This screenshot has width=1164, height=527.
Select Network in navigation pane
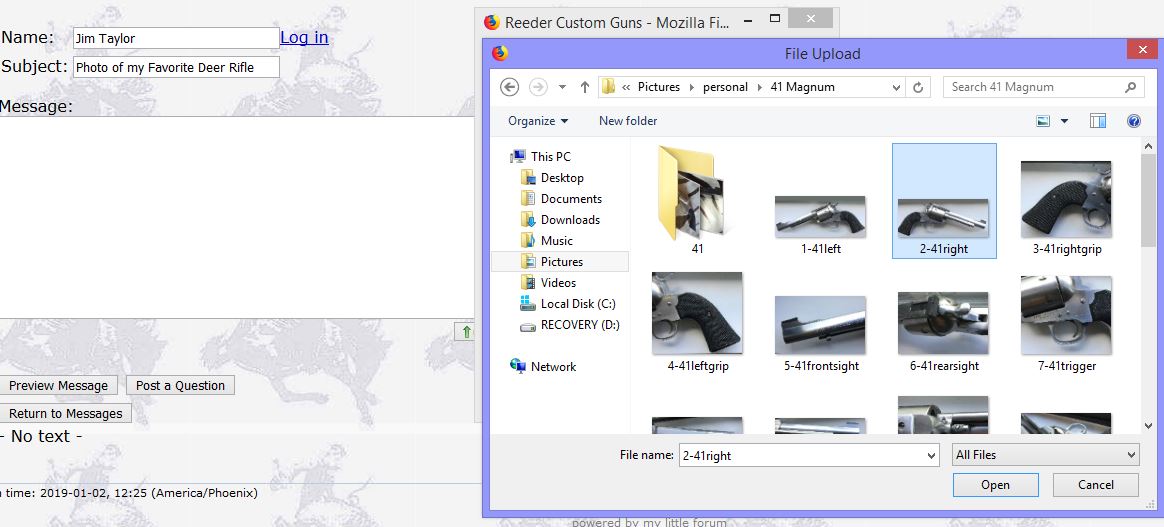coord(543,367)
